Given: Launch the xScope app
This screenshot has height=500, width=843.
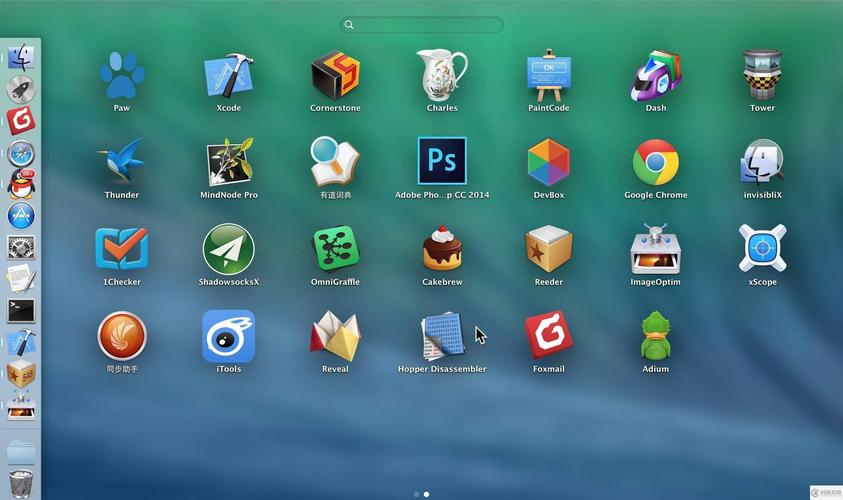Looking at the screenshot, I should 762,248.
